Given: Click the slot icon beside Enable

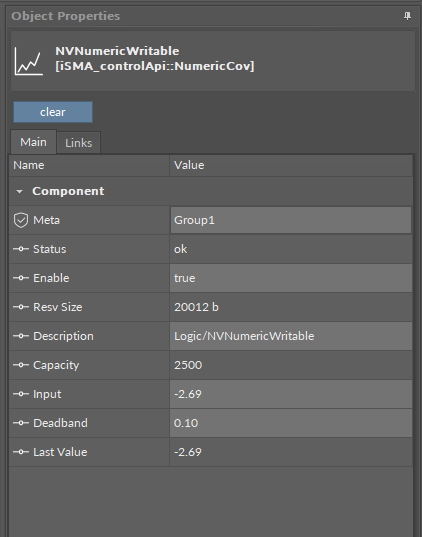Looking at the screenshot, I should pos(21,278).
